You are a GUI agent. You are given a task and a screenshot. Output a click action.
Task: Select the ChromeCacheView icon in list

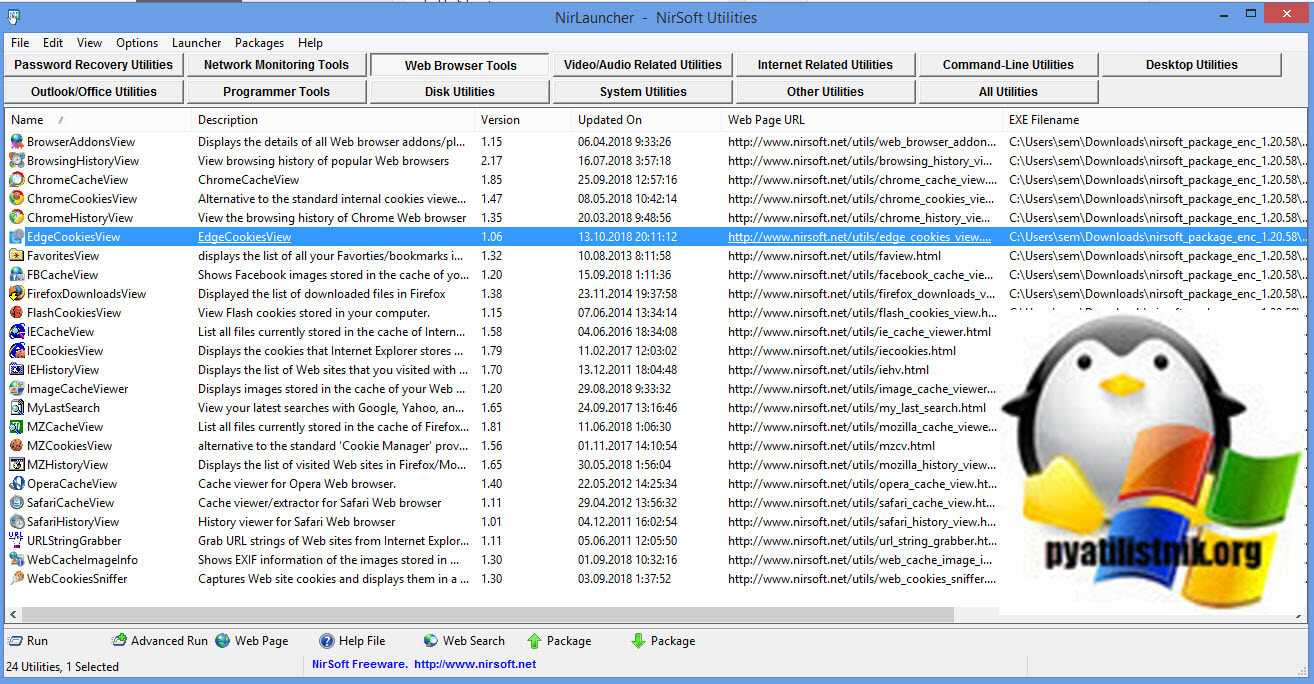(x=17, y=180)
